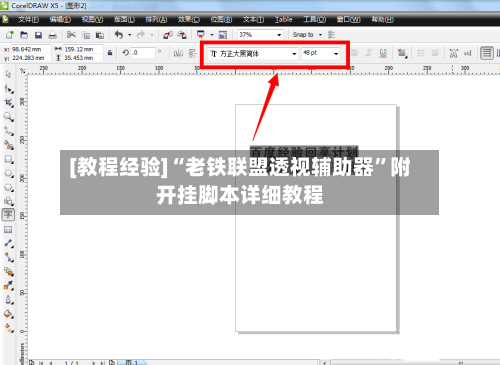Viewport: 500px width, 365px height.
Task: Mirror text horizontally with property bar icon
Action: click(x=179, y=53)
